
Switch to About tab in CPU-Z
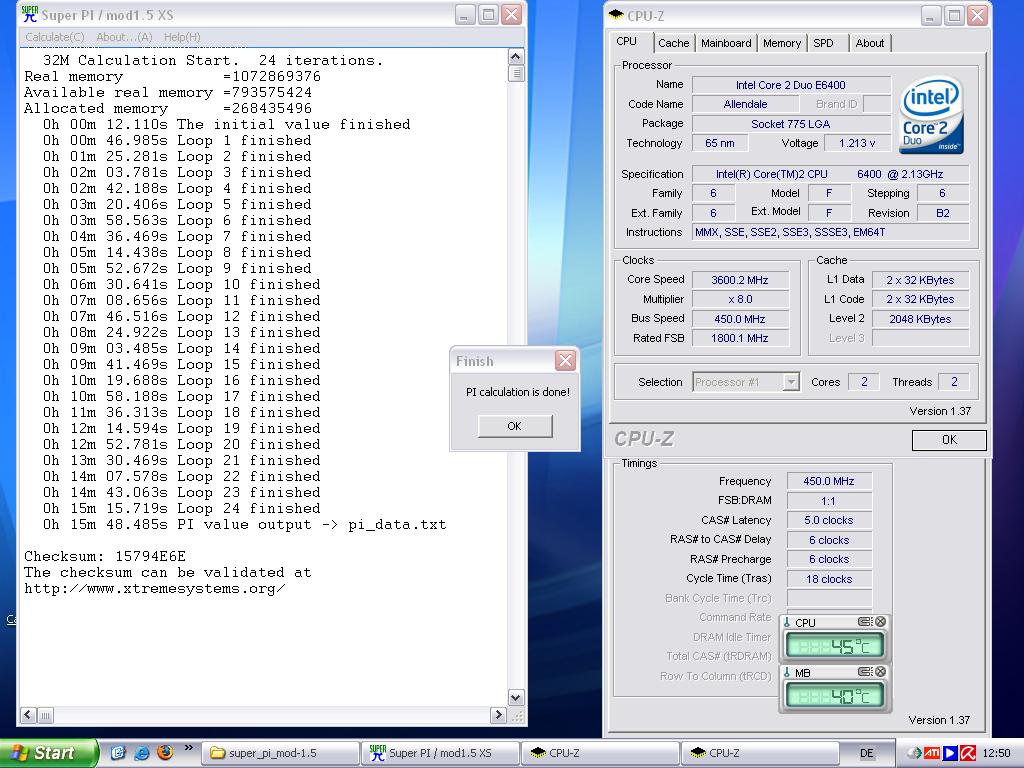870,43
